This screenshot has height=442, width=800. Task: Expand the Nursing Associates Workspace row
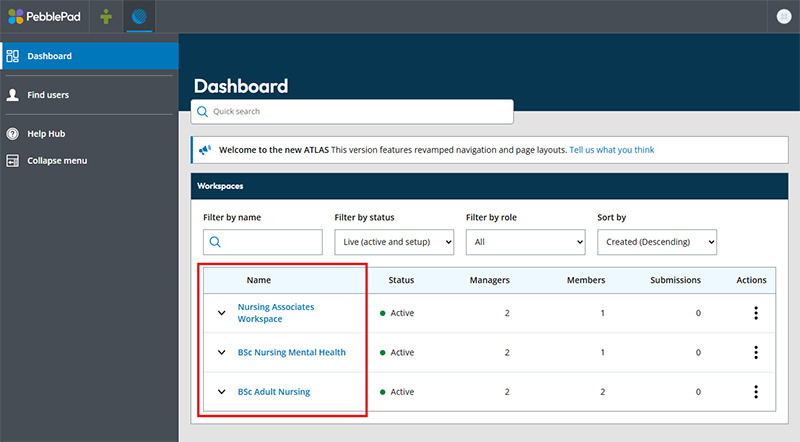pos(221,313)
